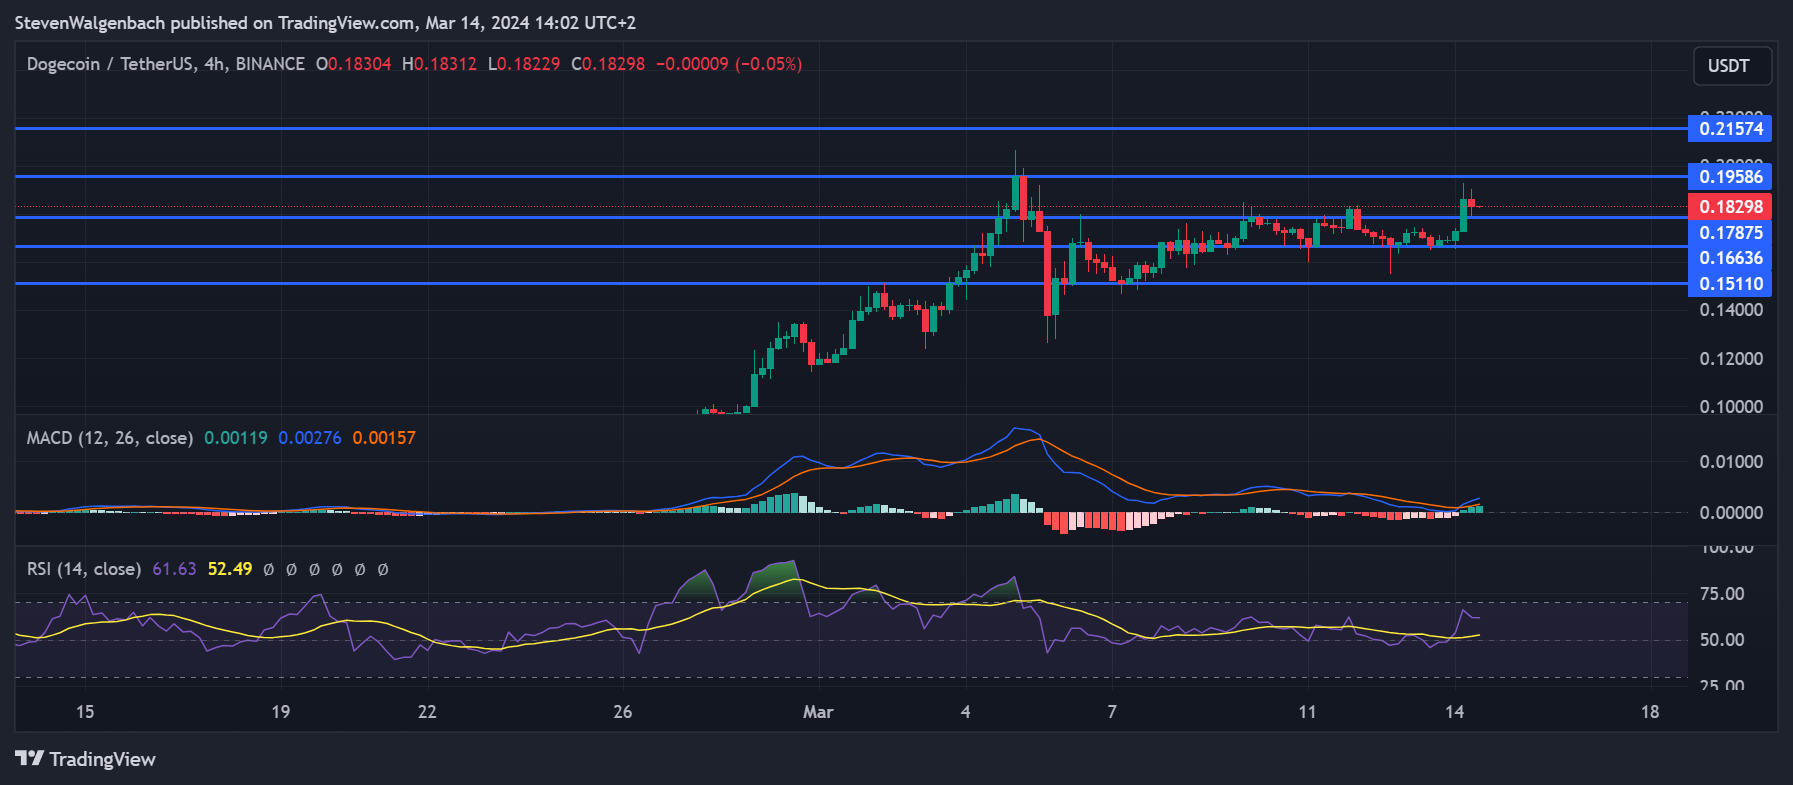Click the Close value C0.18298

coord(608,64)
